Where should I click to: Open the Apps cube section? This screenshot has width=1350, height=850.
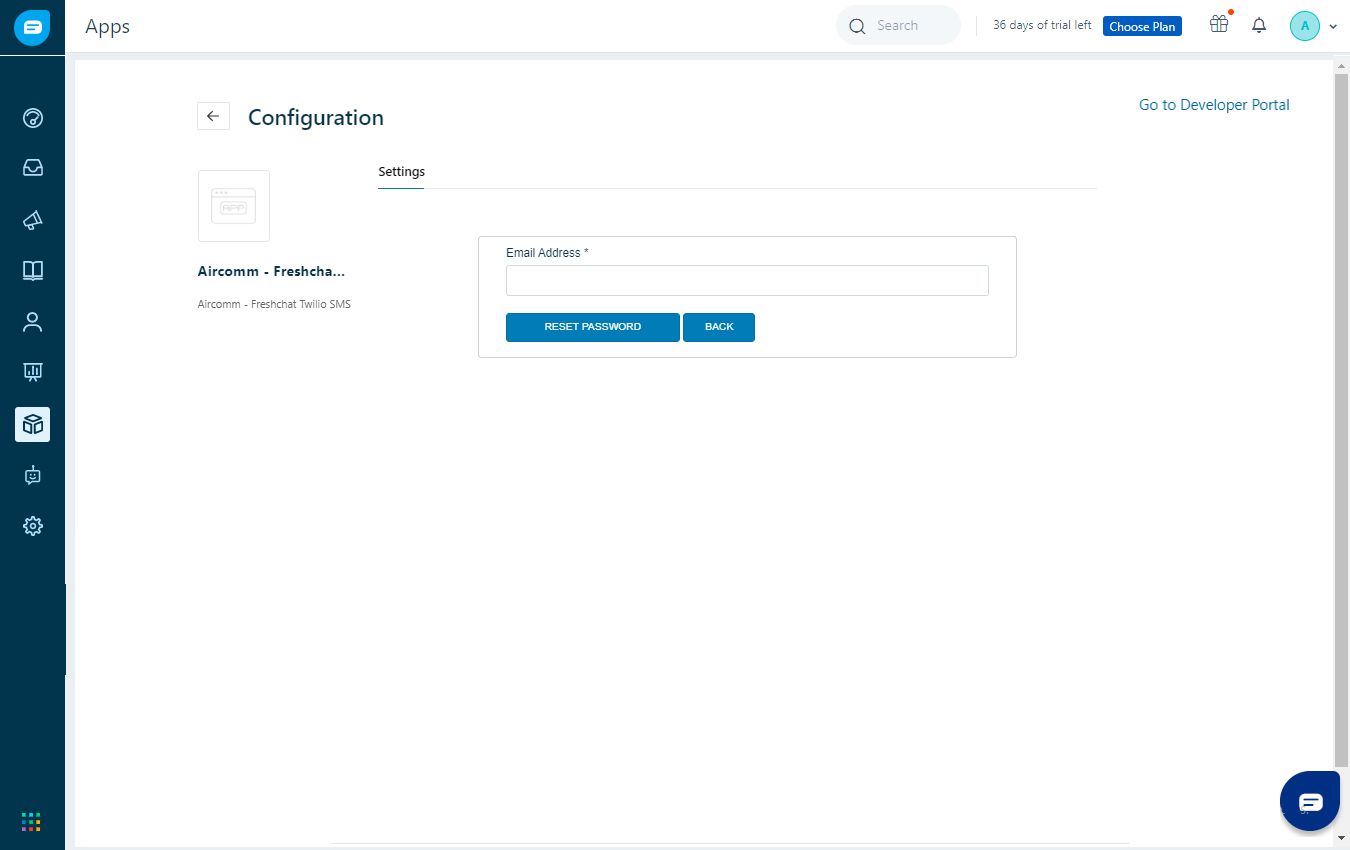point(33,424)
